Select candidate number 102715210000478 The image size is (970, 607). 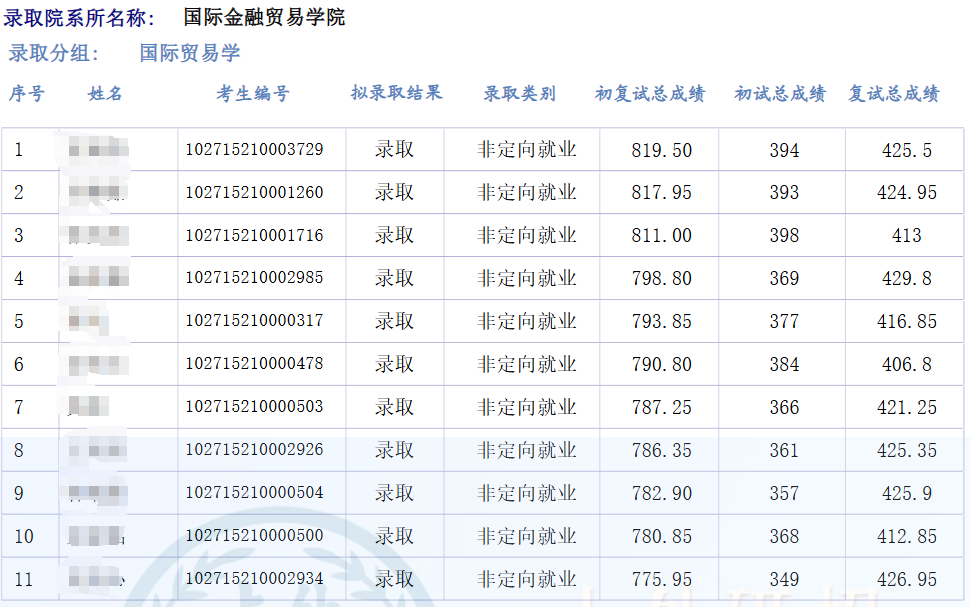pyautogui.click(x=254, y=363)
